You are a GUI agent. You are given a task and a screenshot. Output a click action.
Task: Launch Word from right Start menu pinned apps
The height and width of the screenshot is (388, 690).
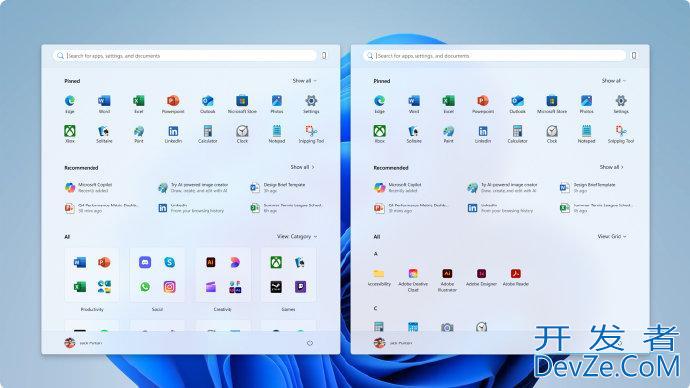(414, 104)
